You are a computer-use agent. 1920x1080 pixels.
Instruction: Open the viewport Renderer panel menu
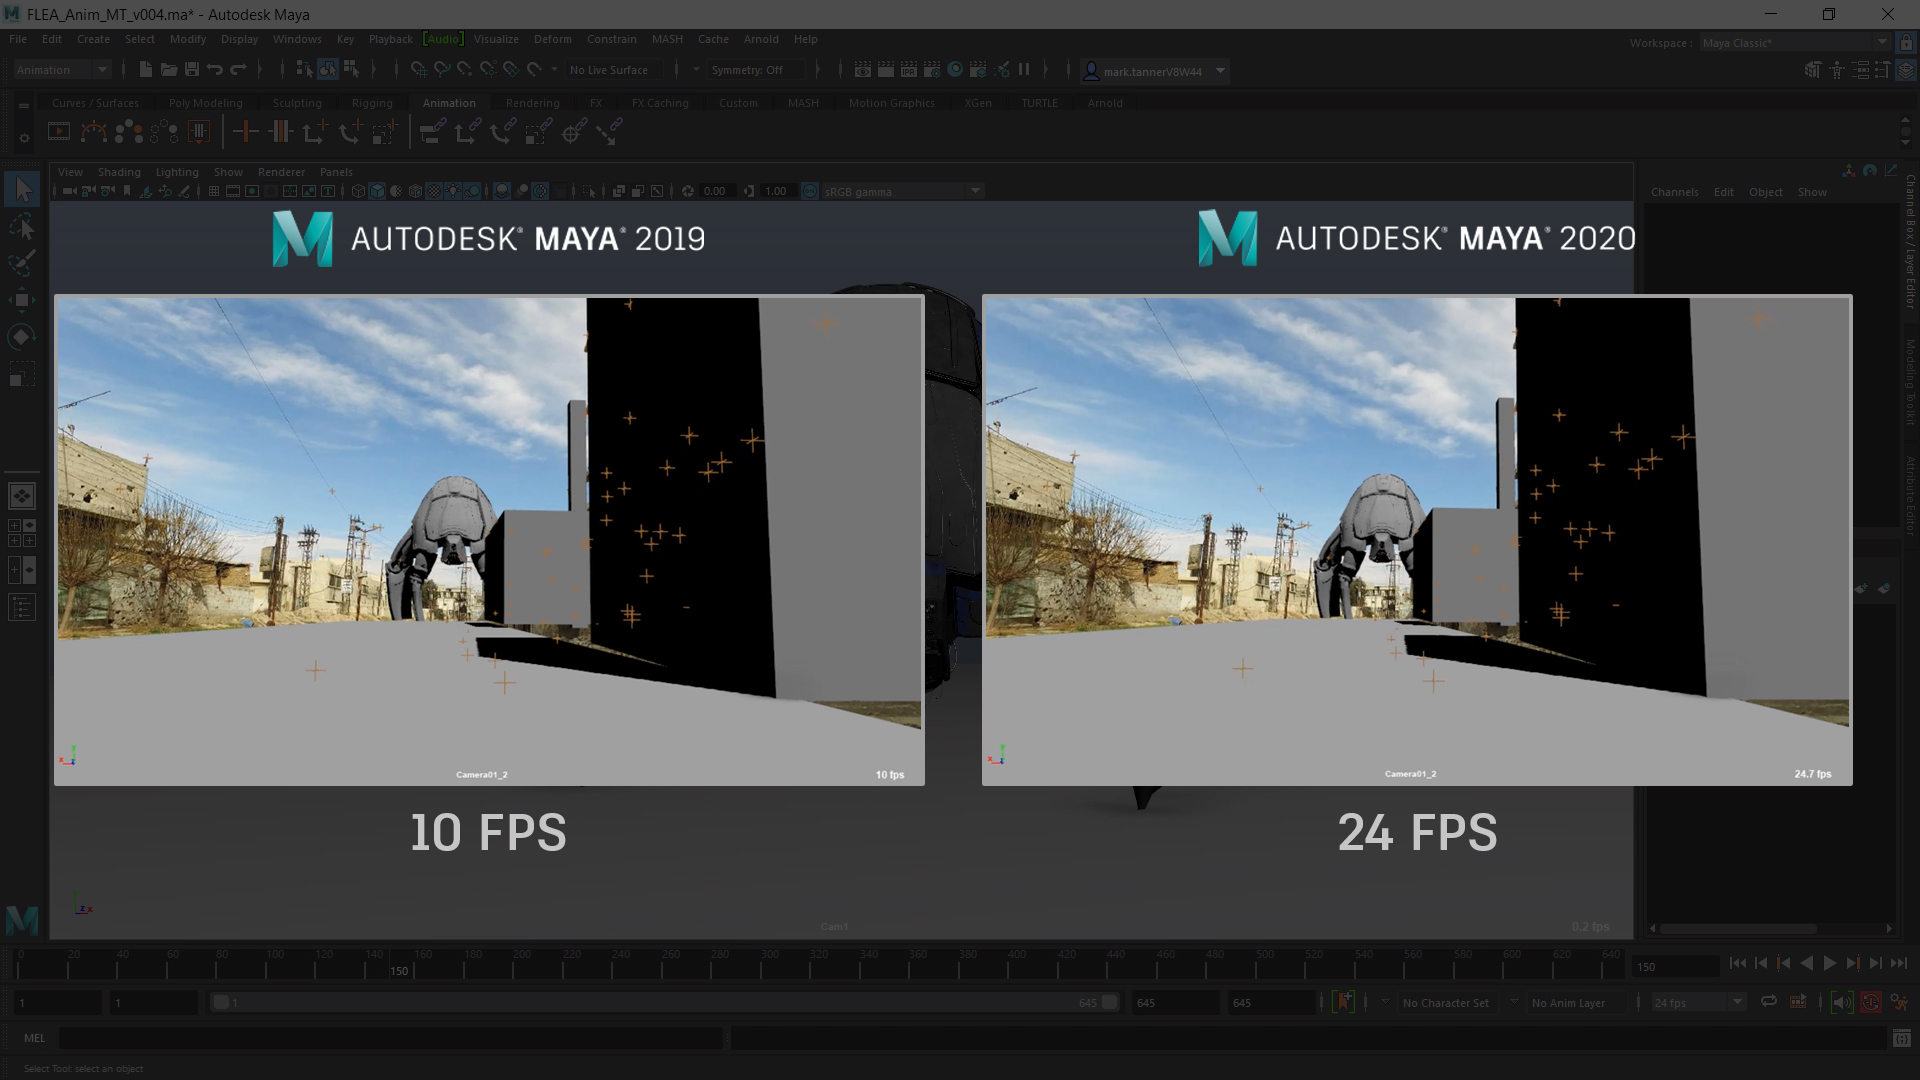click(281, 172)
